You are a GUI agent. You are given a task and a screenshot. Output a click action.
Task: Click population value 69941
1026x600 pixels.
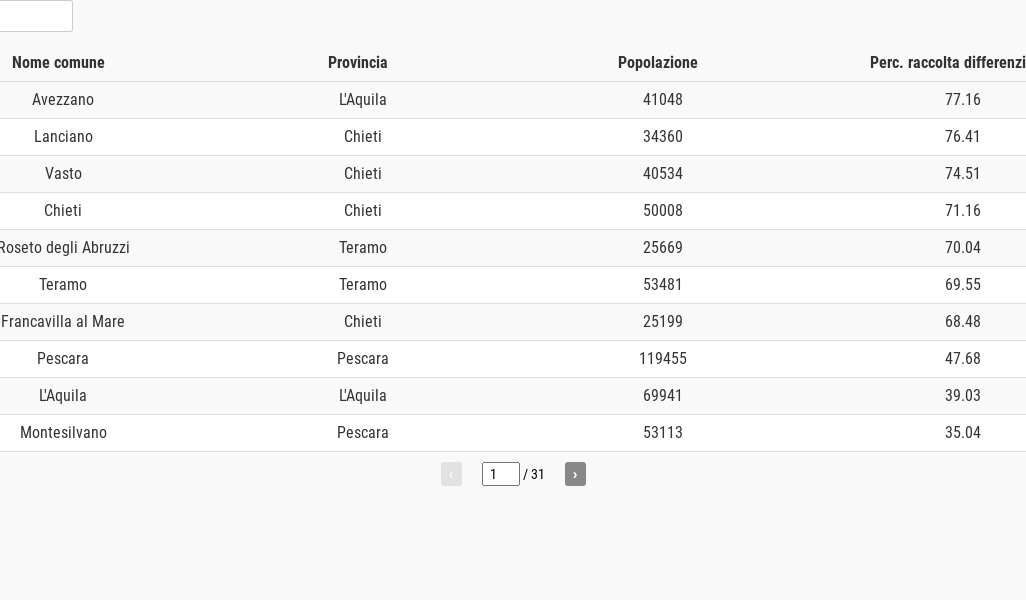coord(663,396)
